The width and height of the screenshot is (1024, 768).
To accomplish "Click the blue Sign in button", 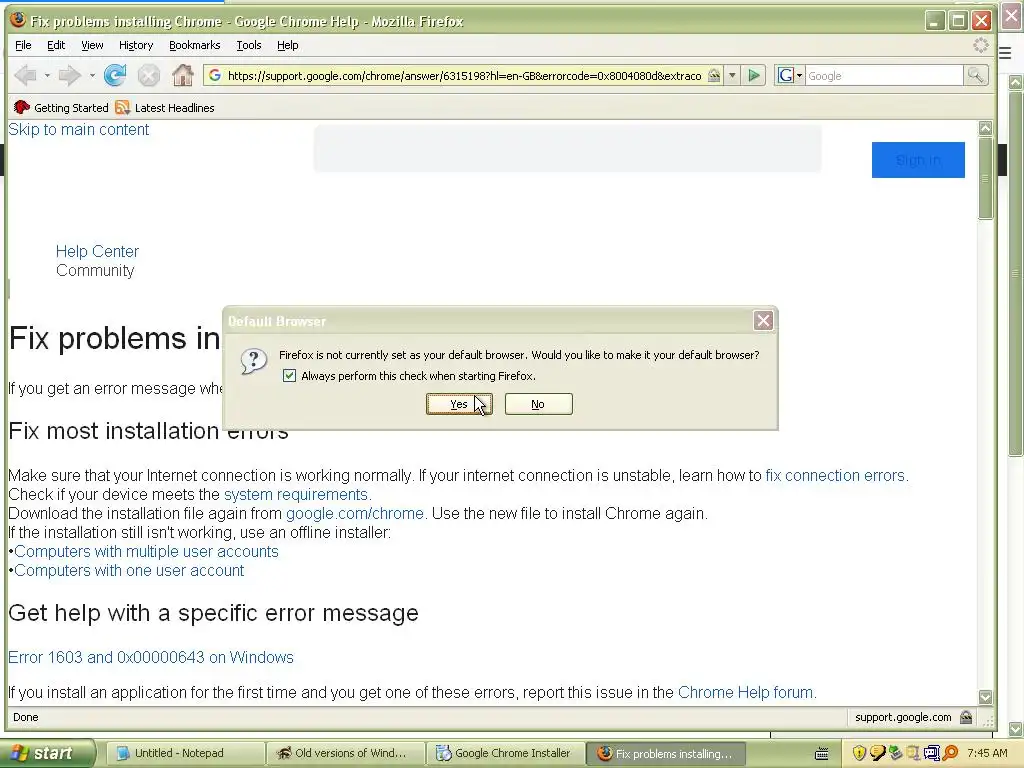I will pyautogui.click(x=918, y=160).
